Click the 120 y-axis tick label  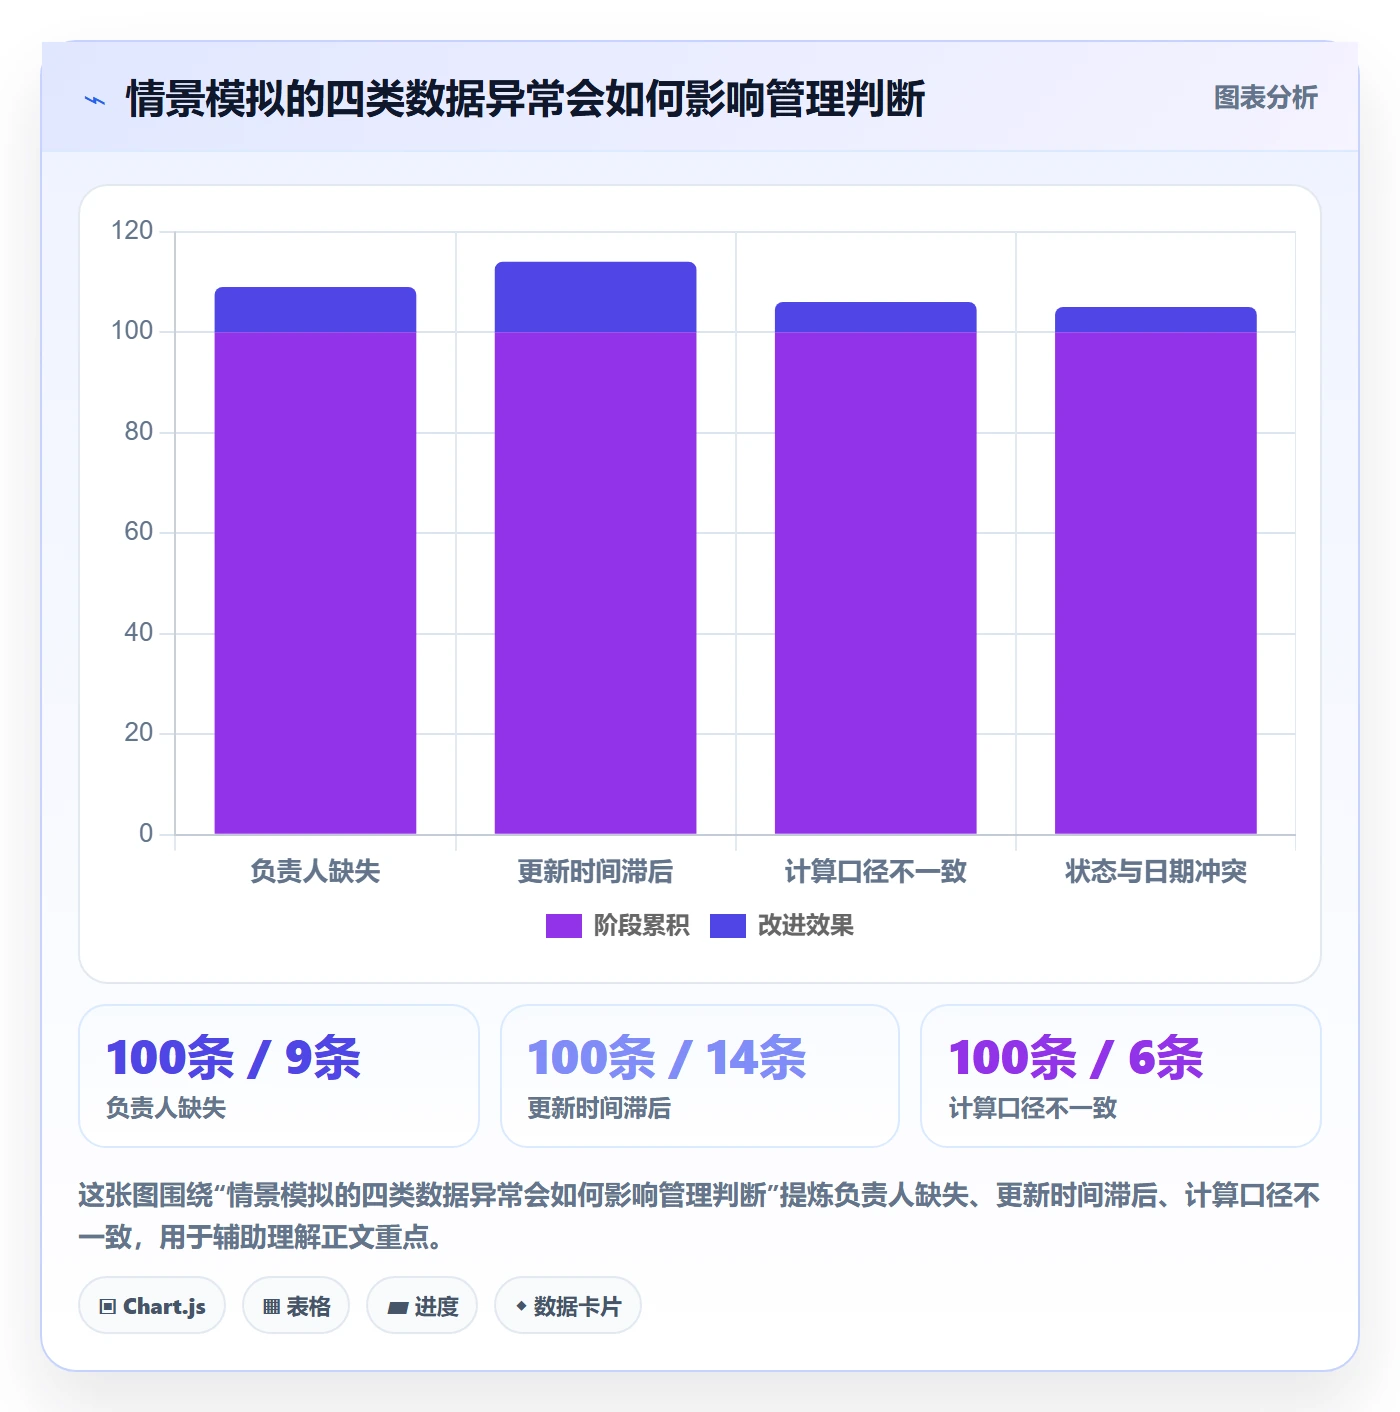132,231
